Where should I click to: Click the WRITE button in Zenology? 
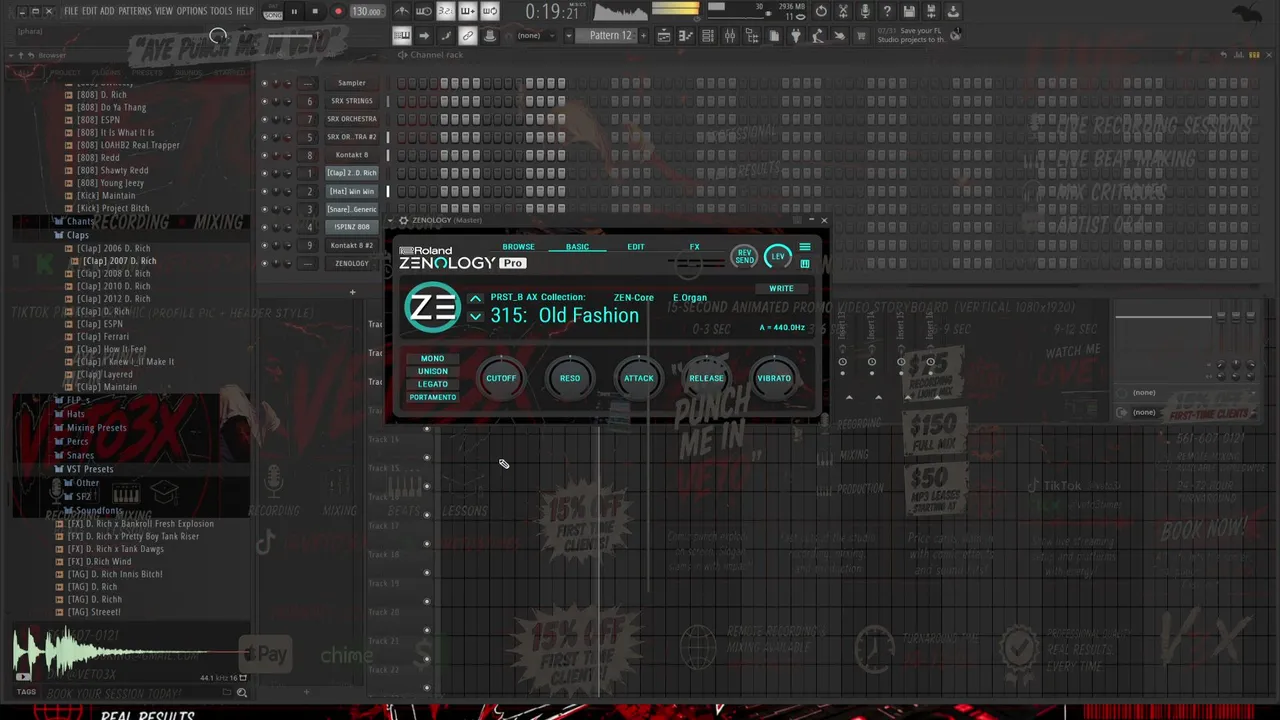781,289
